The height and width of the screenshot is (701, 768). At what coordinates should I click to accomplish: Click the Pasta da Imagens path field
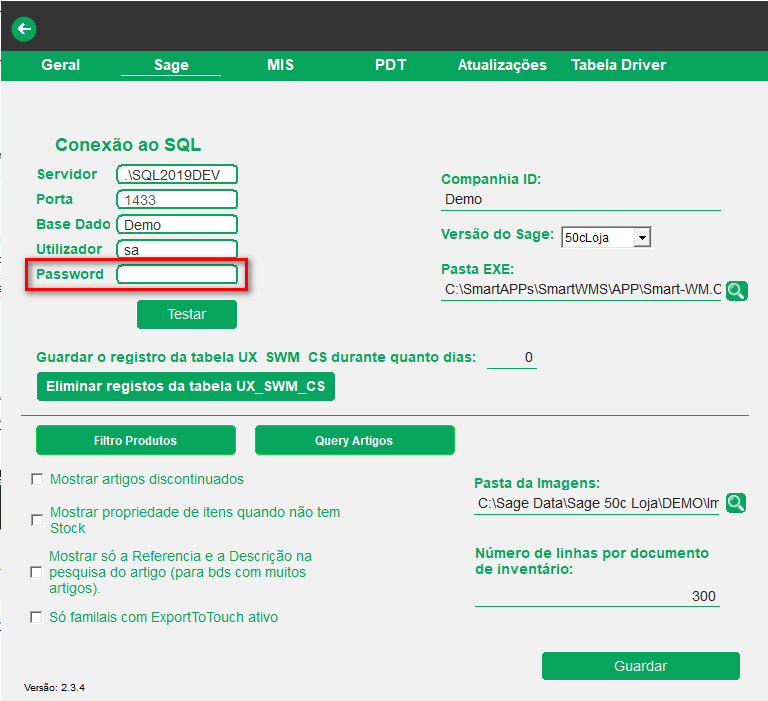click(x=596, y=504)
